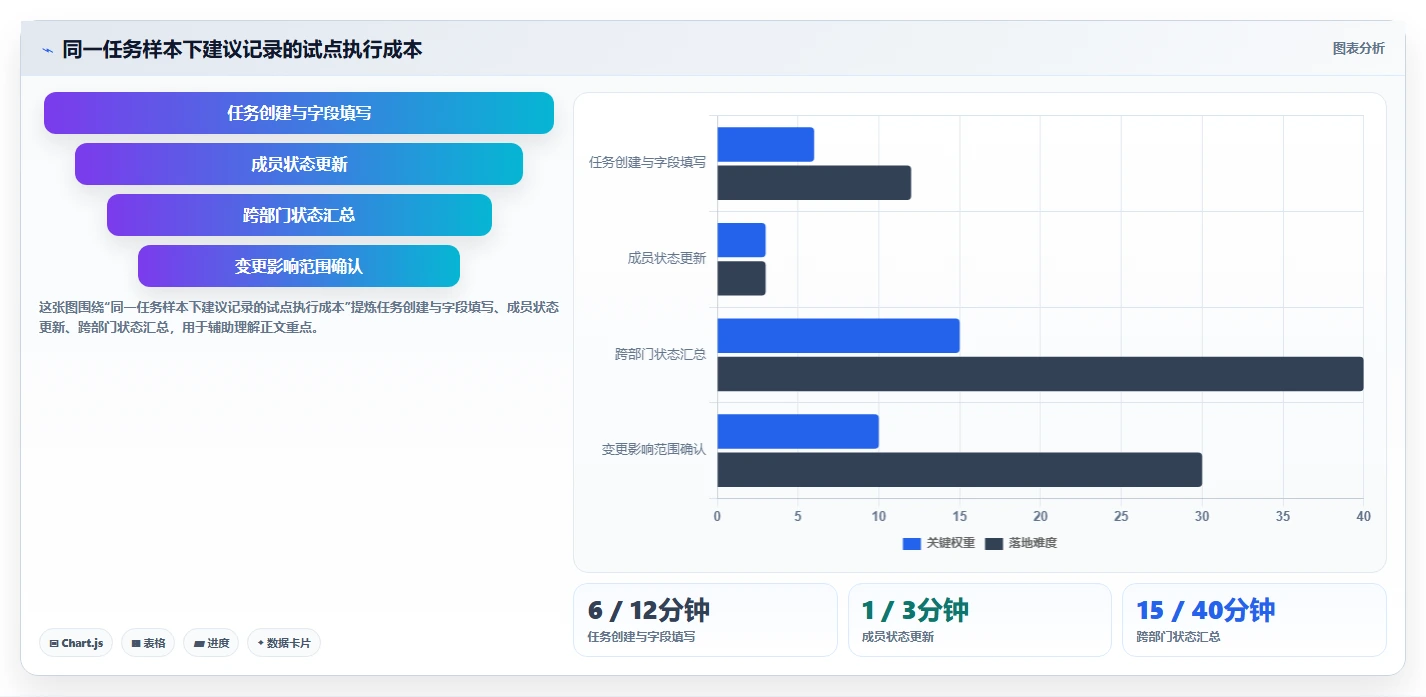Click the dark bar for 成员状态更新
The image size is (1426, 697).
pyautogui.click(x=742, y=278)
